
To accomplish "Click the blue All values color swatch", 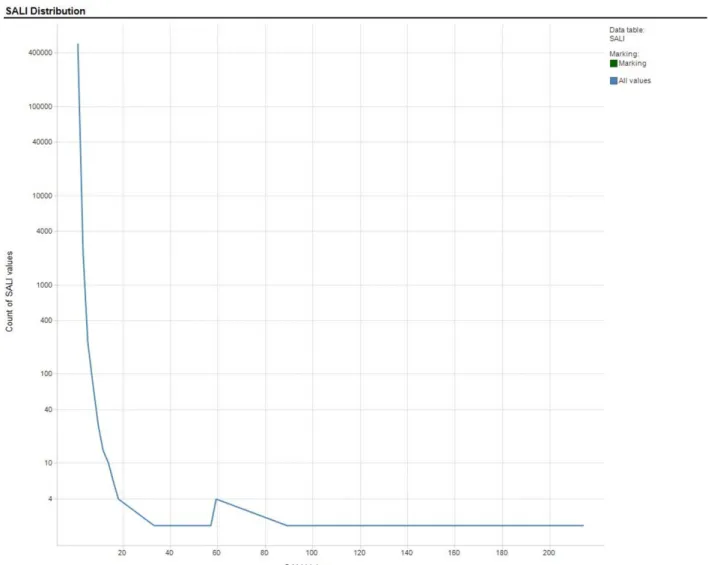I will (614, 81).
